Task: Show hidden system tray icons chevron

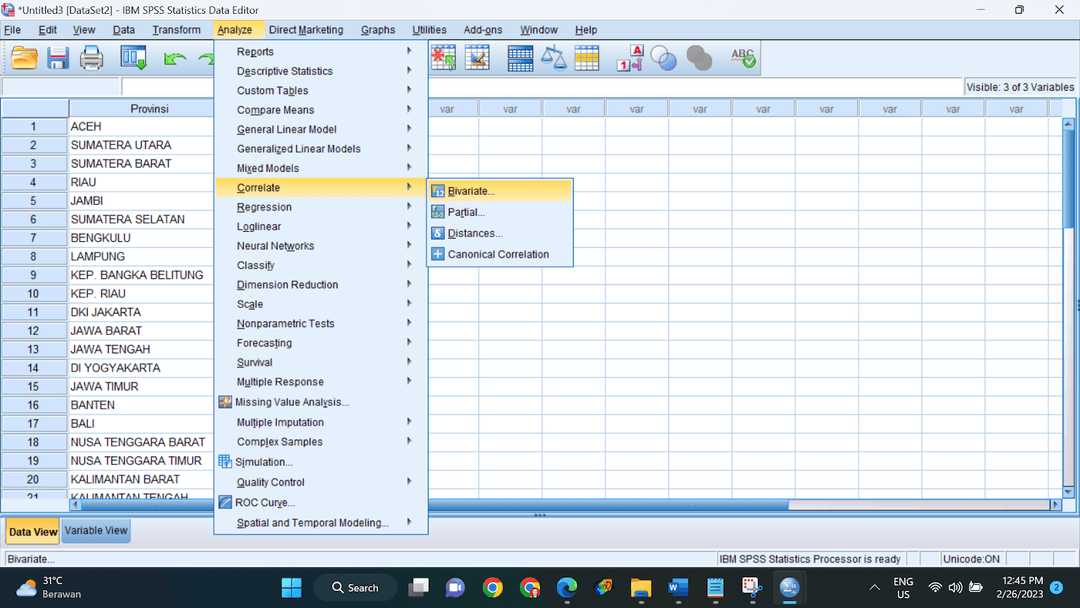Action: pos(874,587)
